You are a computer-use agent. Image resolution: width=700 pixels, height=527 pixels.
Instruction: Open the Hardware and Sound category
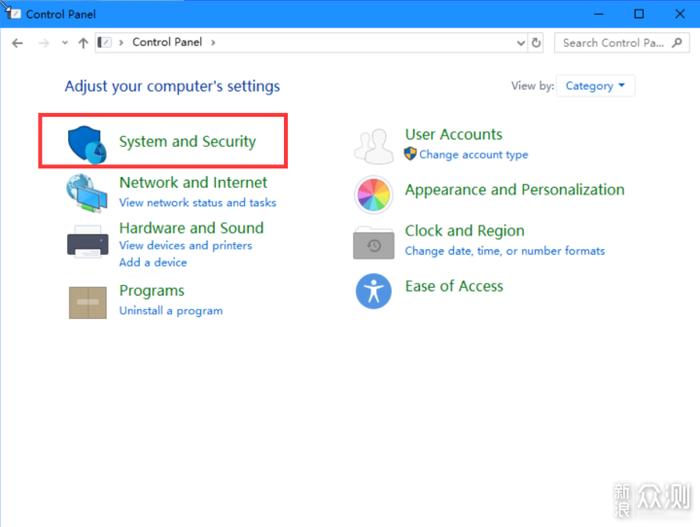tap(192, 228)
